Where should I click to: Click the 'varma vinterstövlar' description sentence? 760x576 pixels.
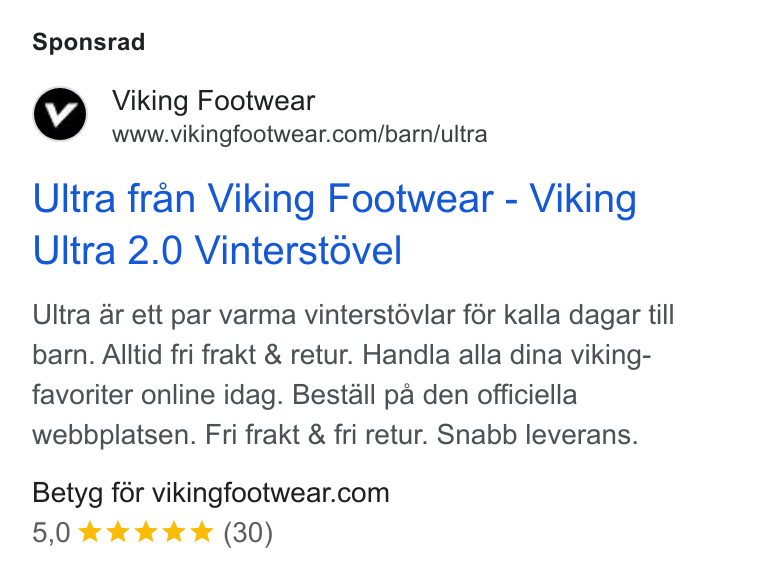click(353, 315)
